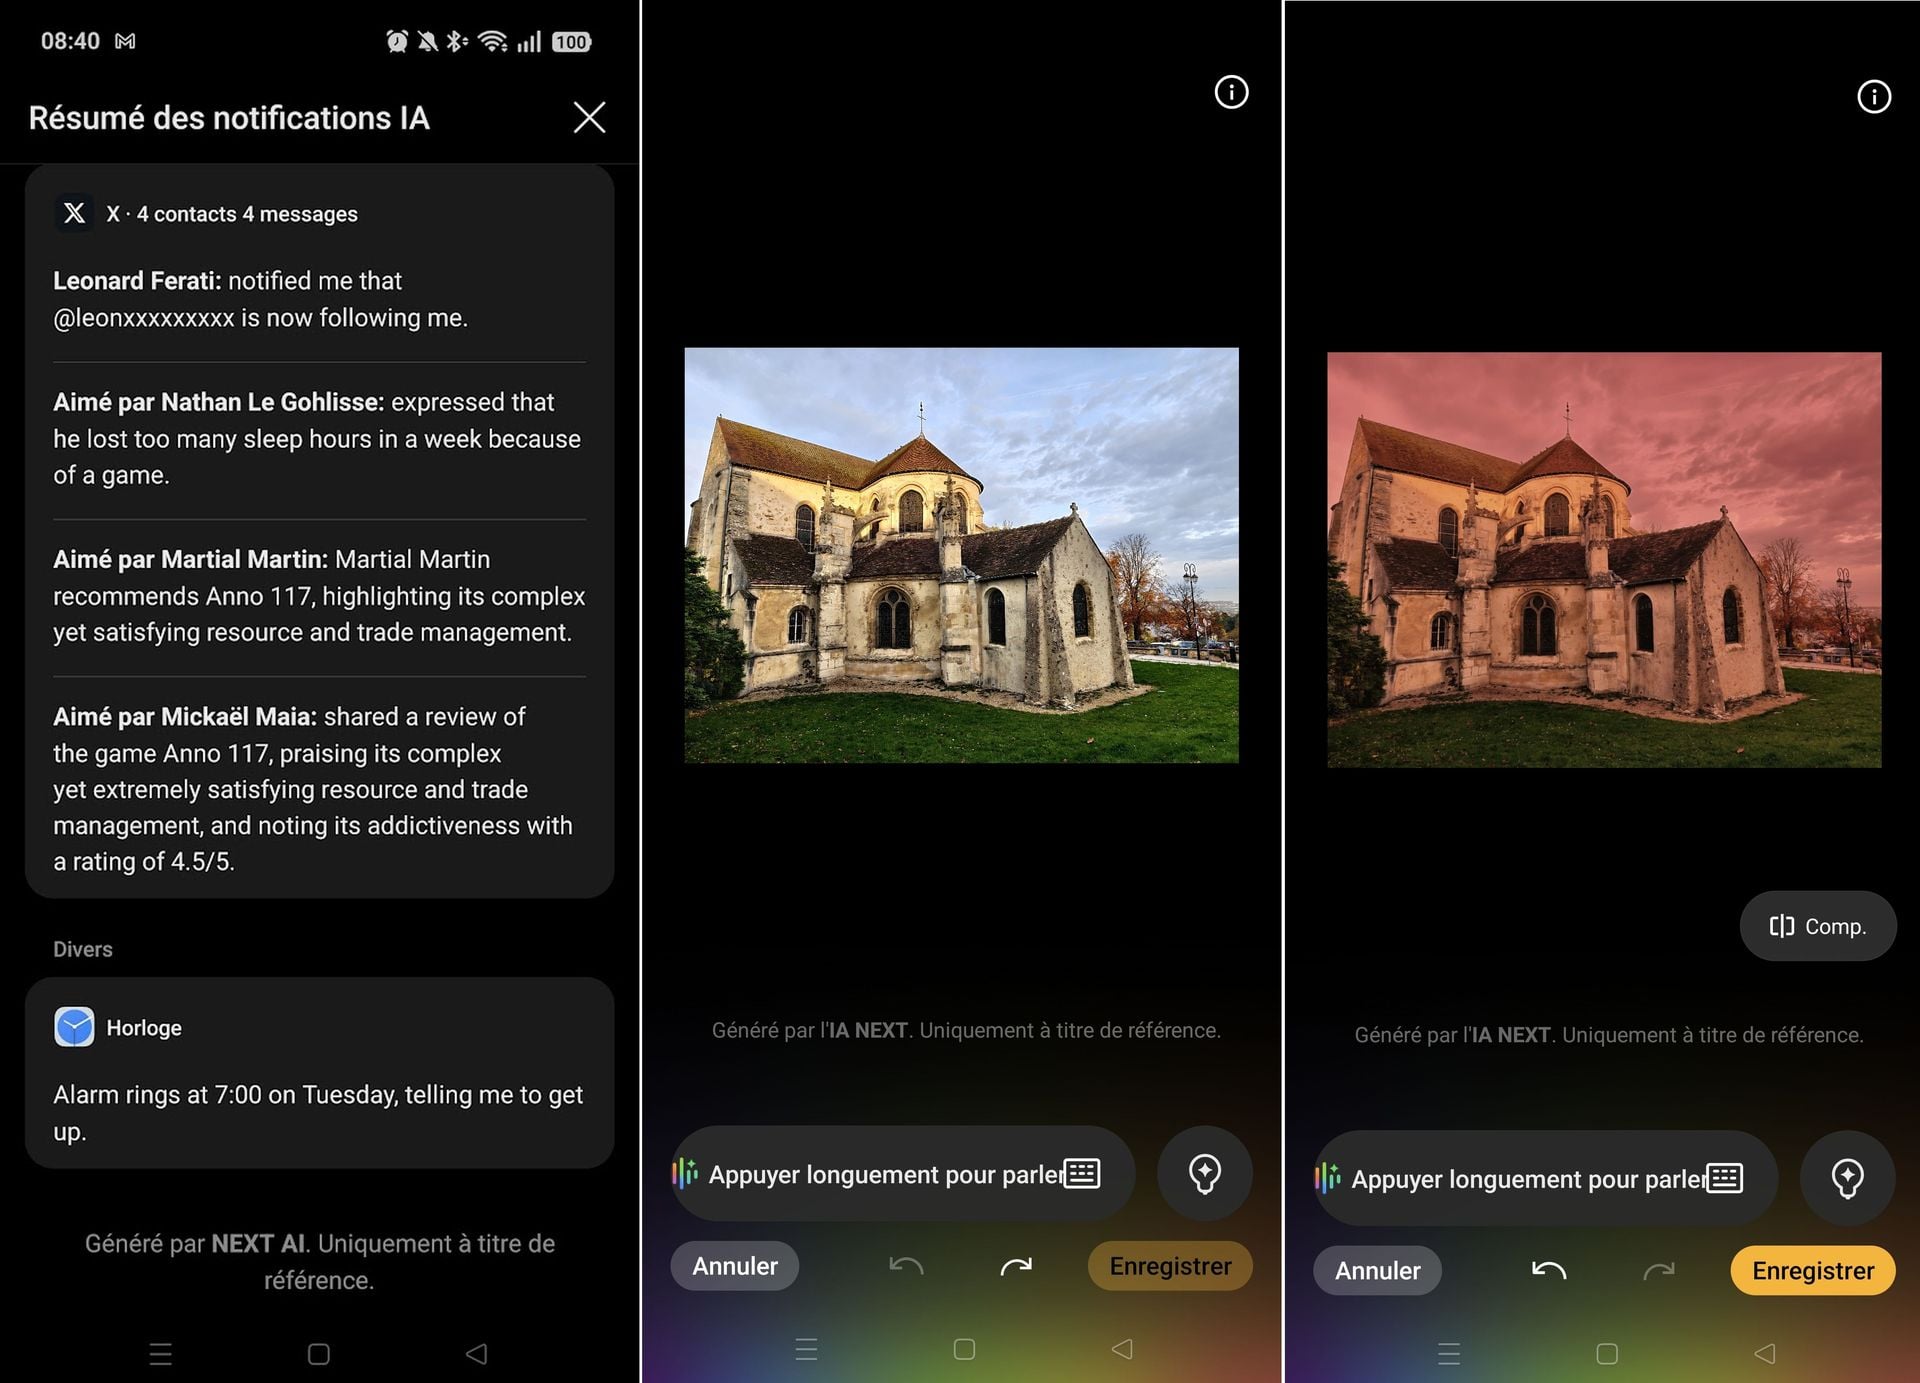Tap the original blue-sky church photo

click(961, 555)
